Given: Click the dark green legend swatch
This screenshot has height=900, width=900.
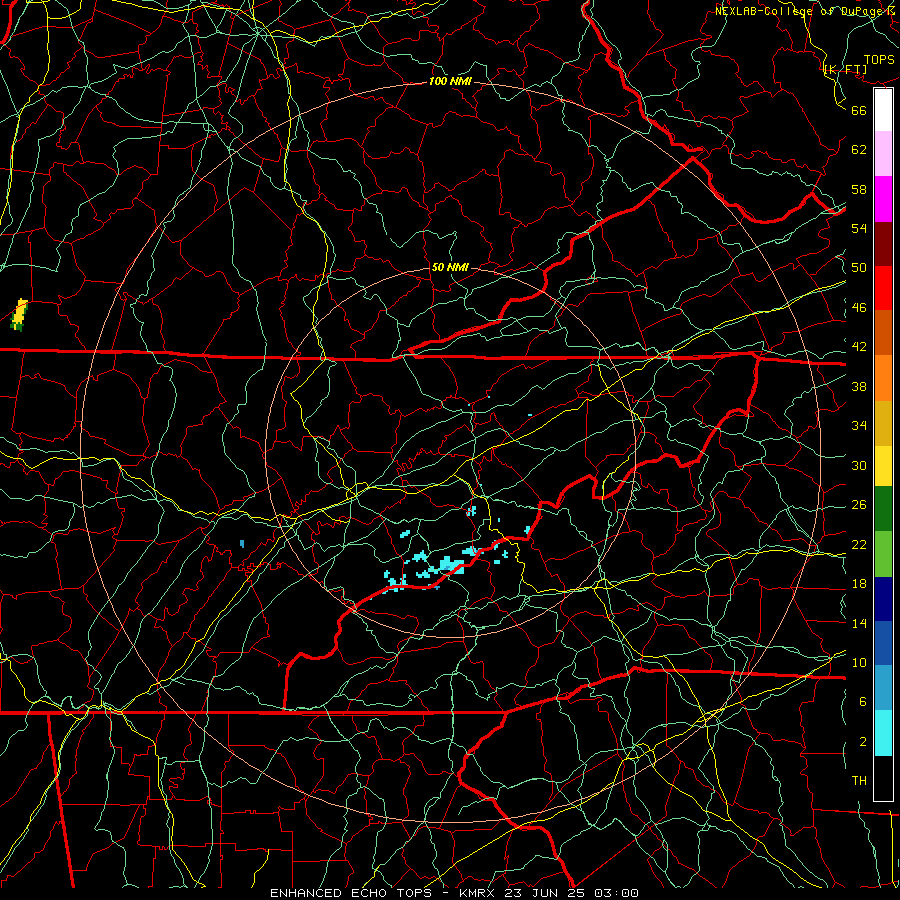Looking at the screenshot, I should click(x=883, y=509).
